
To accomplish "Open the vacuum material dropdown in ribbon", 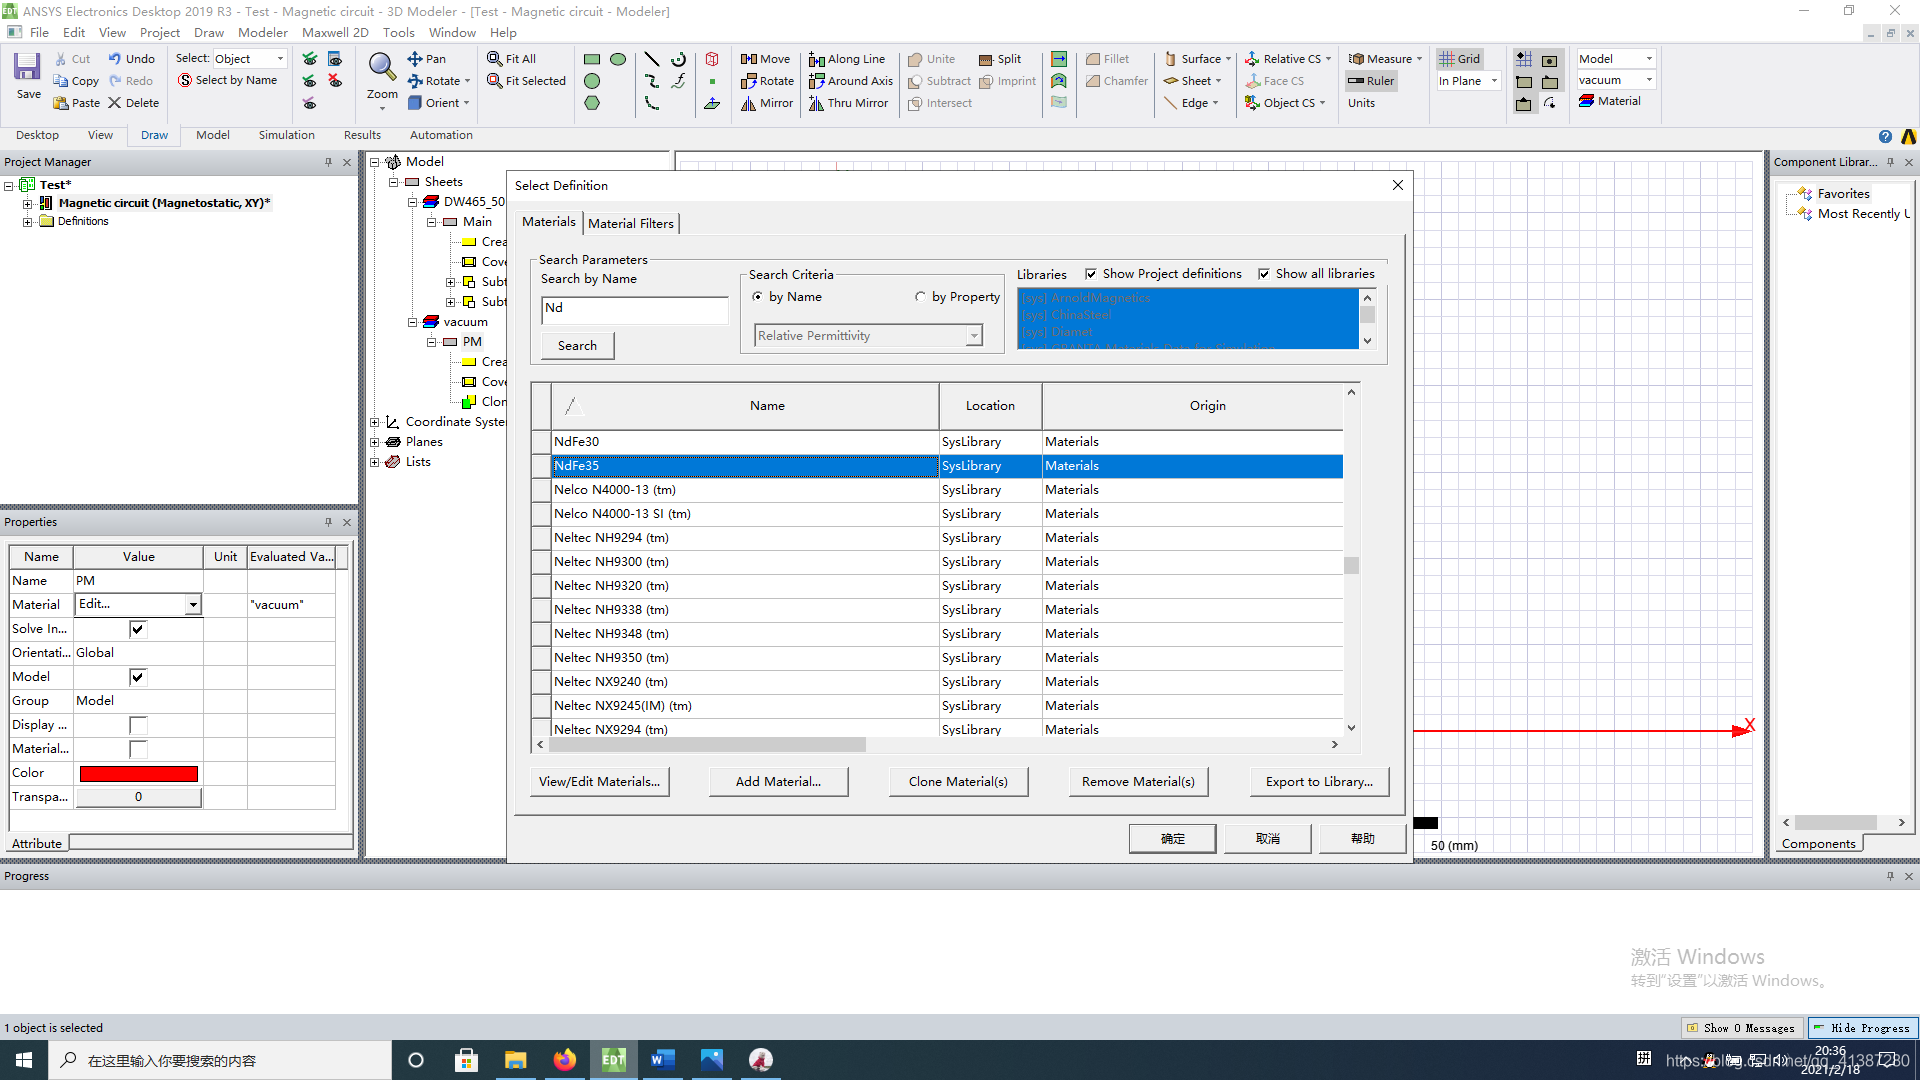I will [x=1649, y=80].
